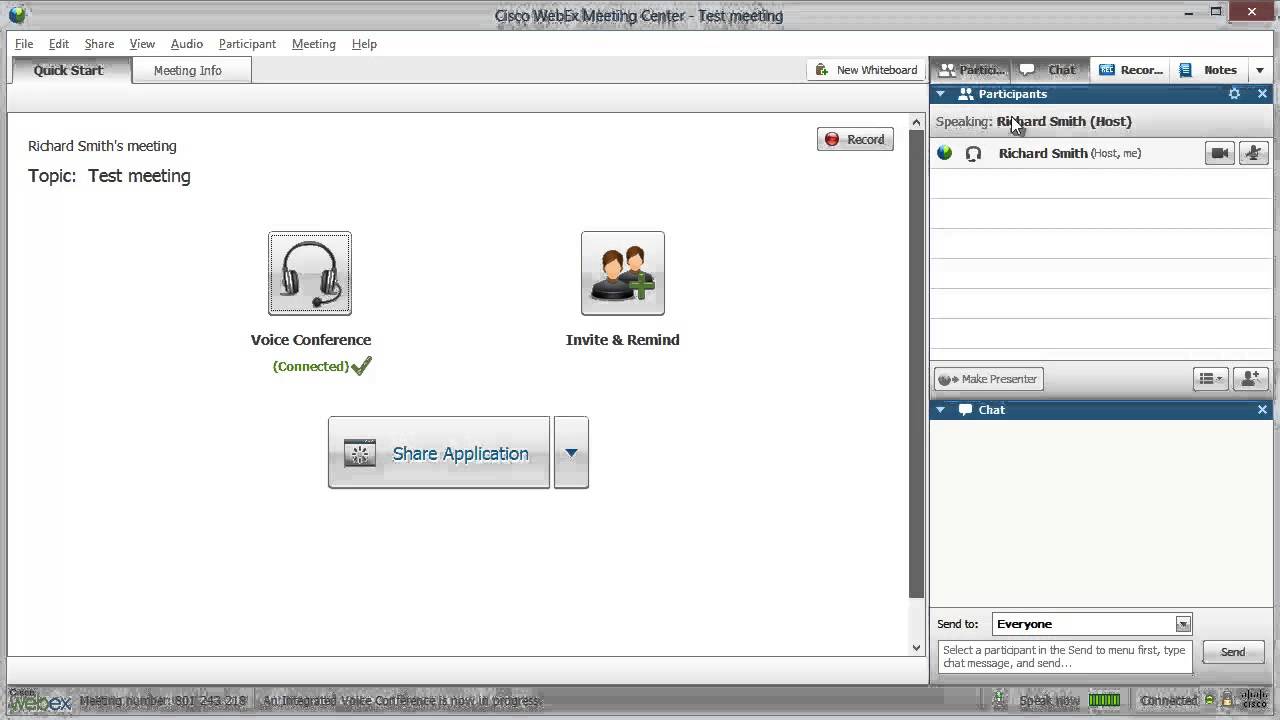Click the green Connected checkmark under Voice Conference
Screen dimensions: 1280x720
(x=362, y=365)
